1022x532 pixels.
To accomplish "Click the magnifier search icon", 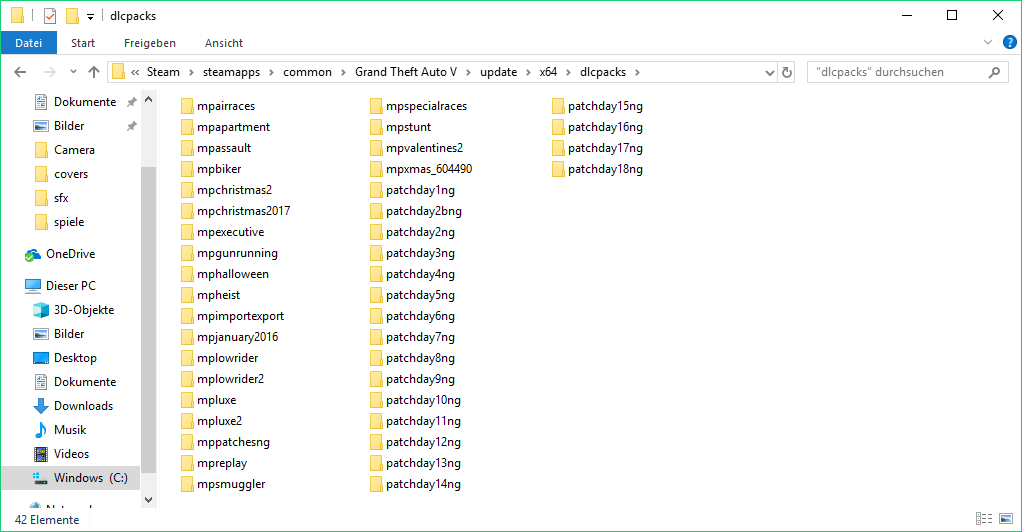I will (x=994, y=72).
